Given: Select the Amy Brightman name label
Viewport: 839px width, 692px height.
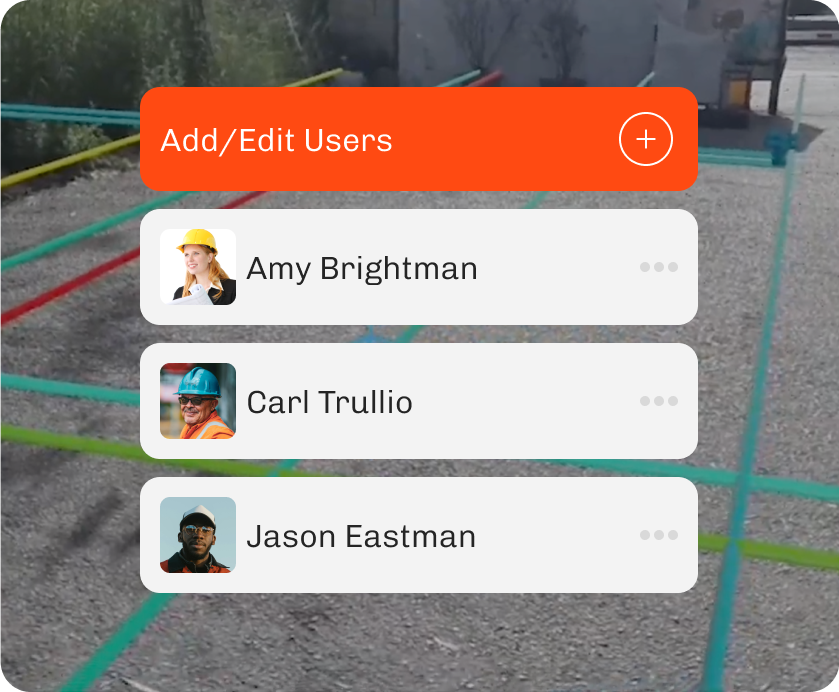Looking at the screenshot, I should [362, 269].
